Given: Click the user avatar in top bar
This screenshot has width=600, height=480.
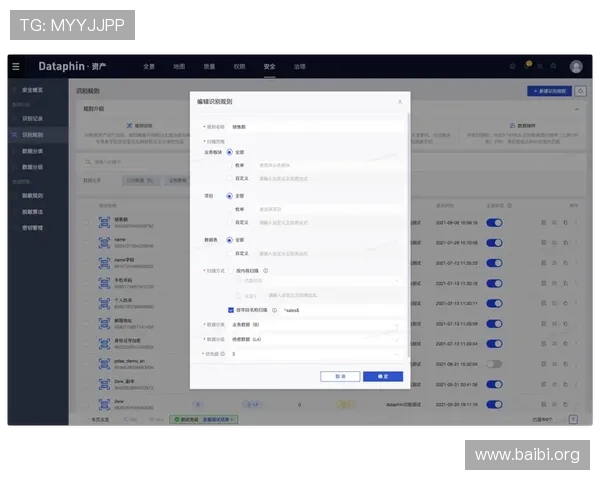Looking at the screenshot, I should point(576,67).
